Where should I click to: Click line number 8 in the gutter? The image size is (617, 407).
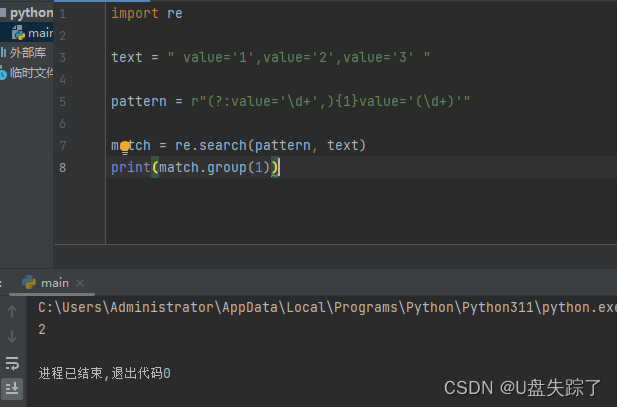(63, 168)
